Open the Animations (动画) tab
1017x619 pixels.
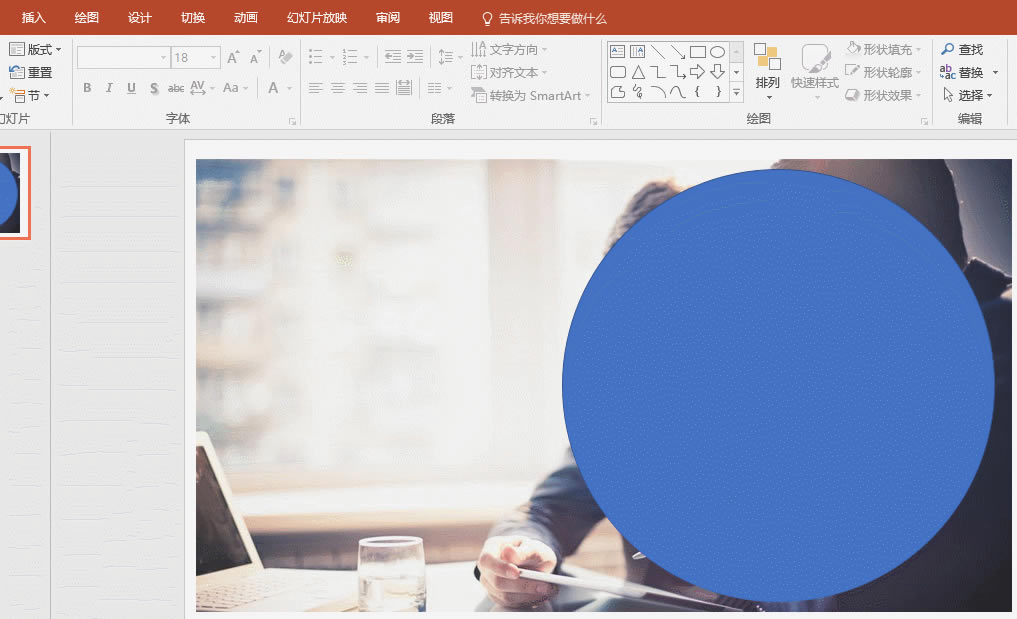[245, 18]
